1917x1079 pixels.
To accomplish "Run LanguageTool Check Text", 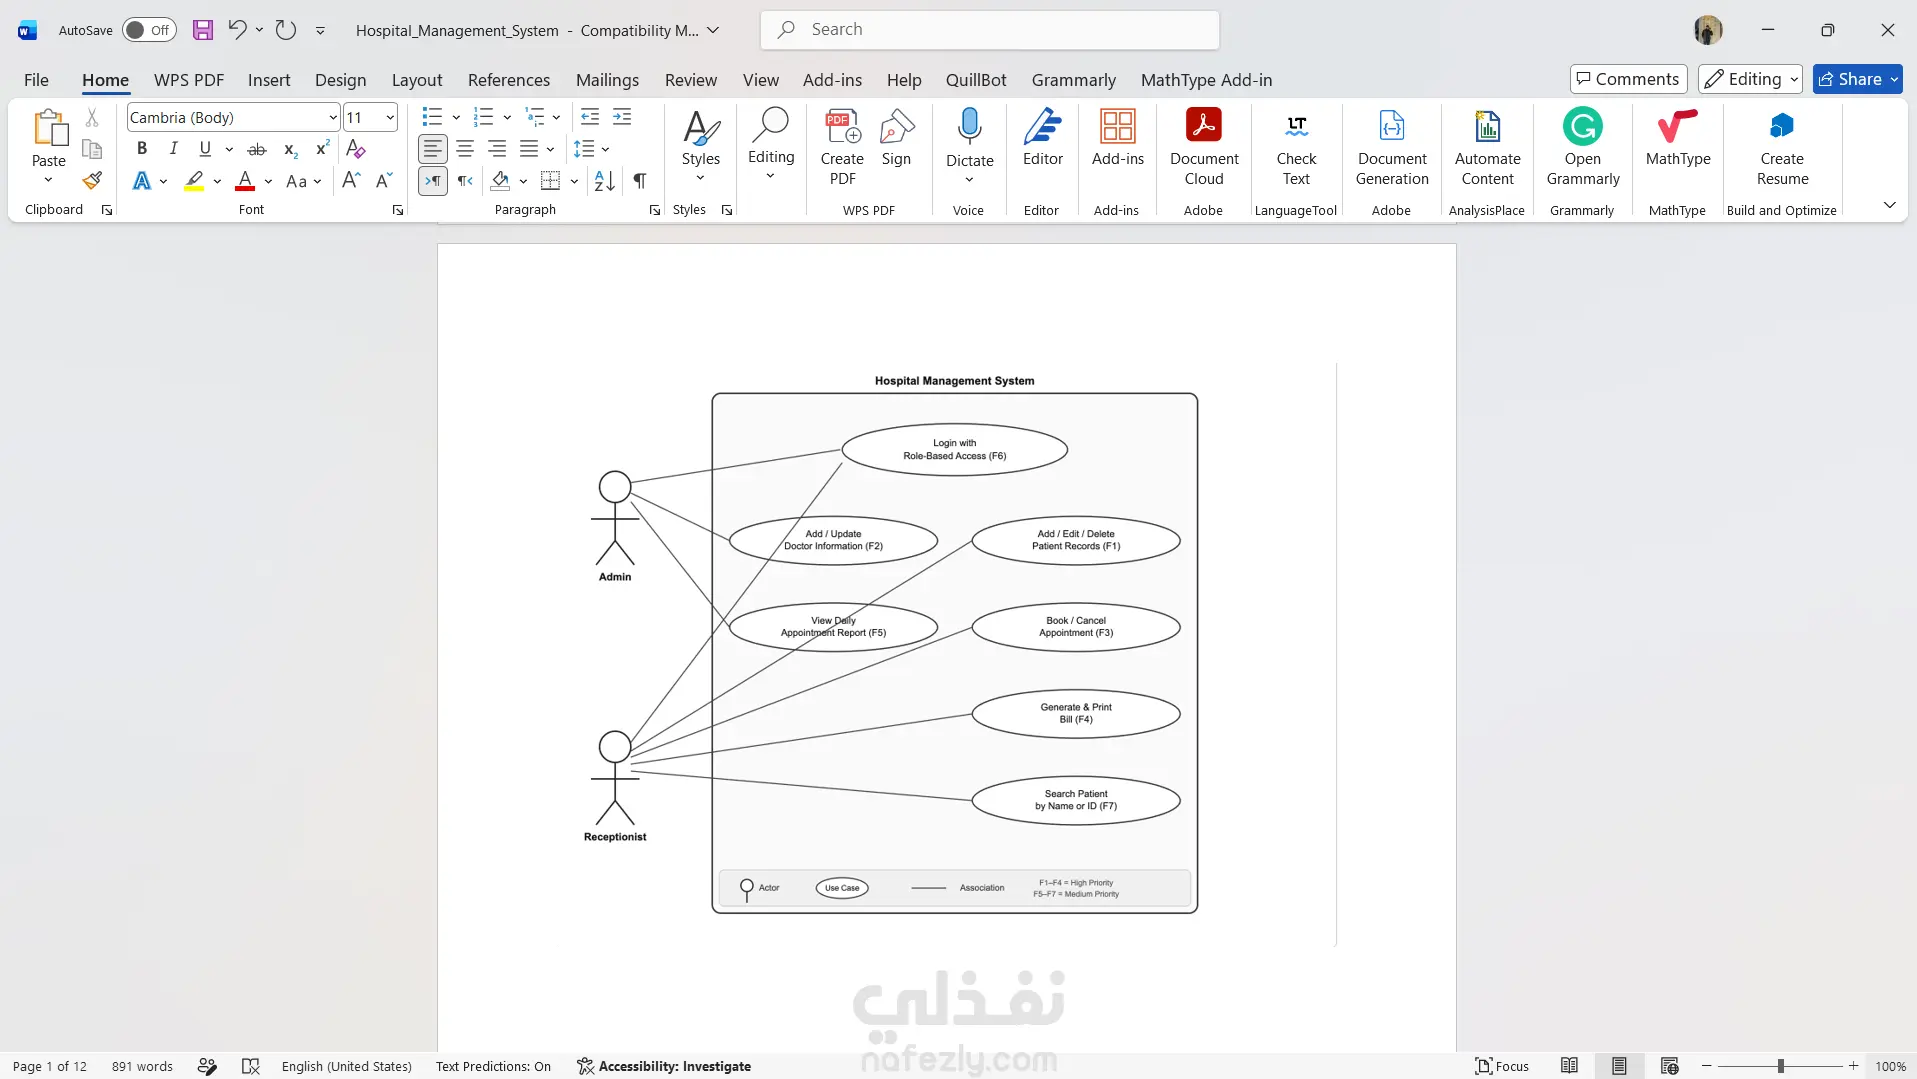I will tap(1296, 148).
